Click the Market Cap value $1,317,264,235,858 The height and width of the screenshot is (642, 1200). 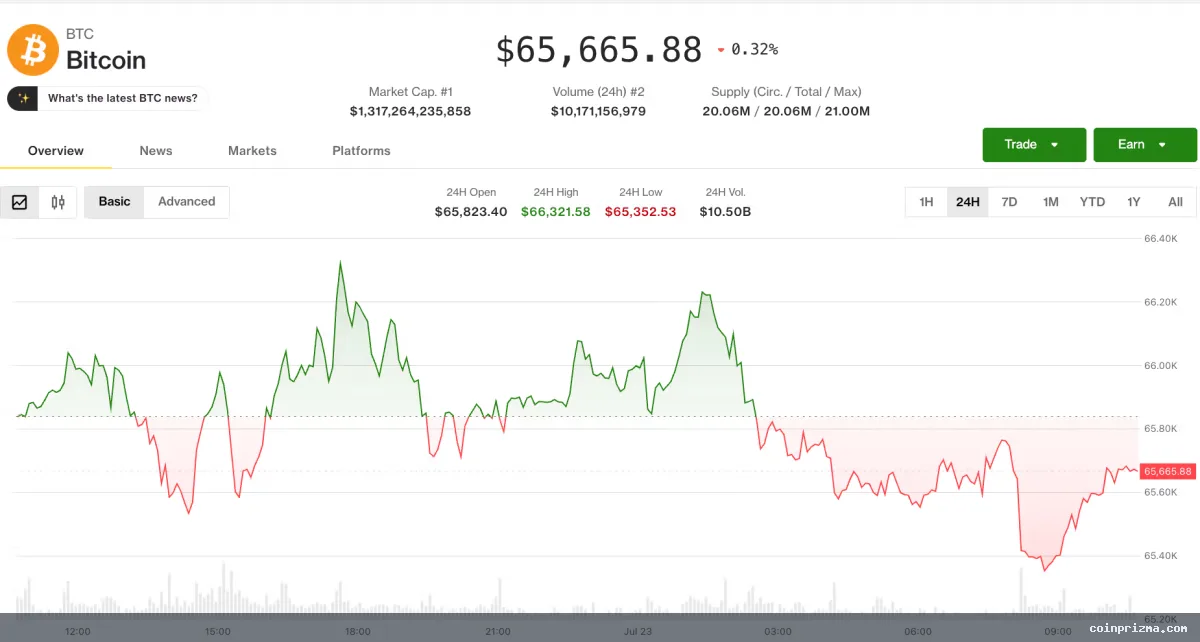coord(410,111)
